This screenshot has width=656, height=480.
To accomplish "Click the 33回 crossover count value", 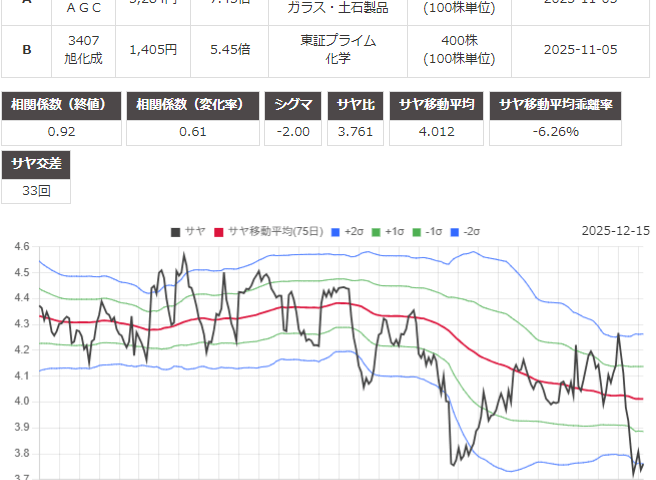I will click(x=37, y=190).
